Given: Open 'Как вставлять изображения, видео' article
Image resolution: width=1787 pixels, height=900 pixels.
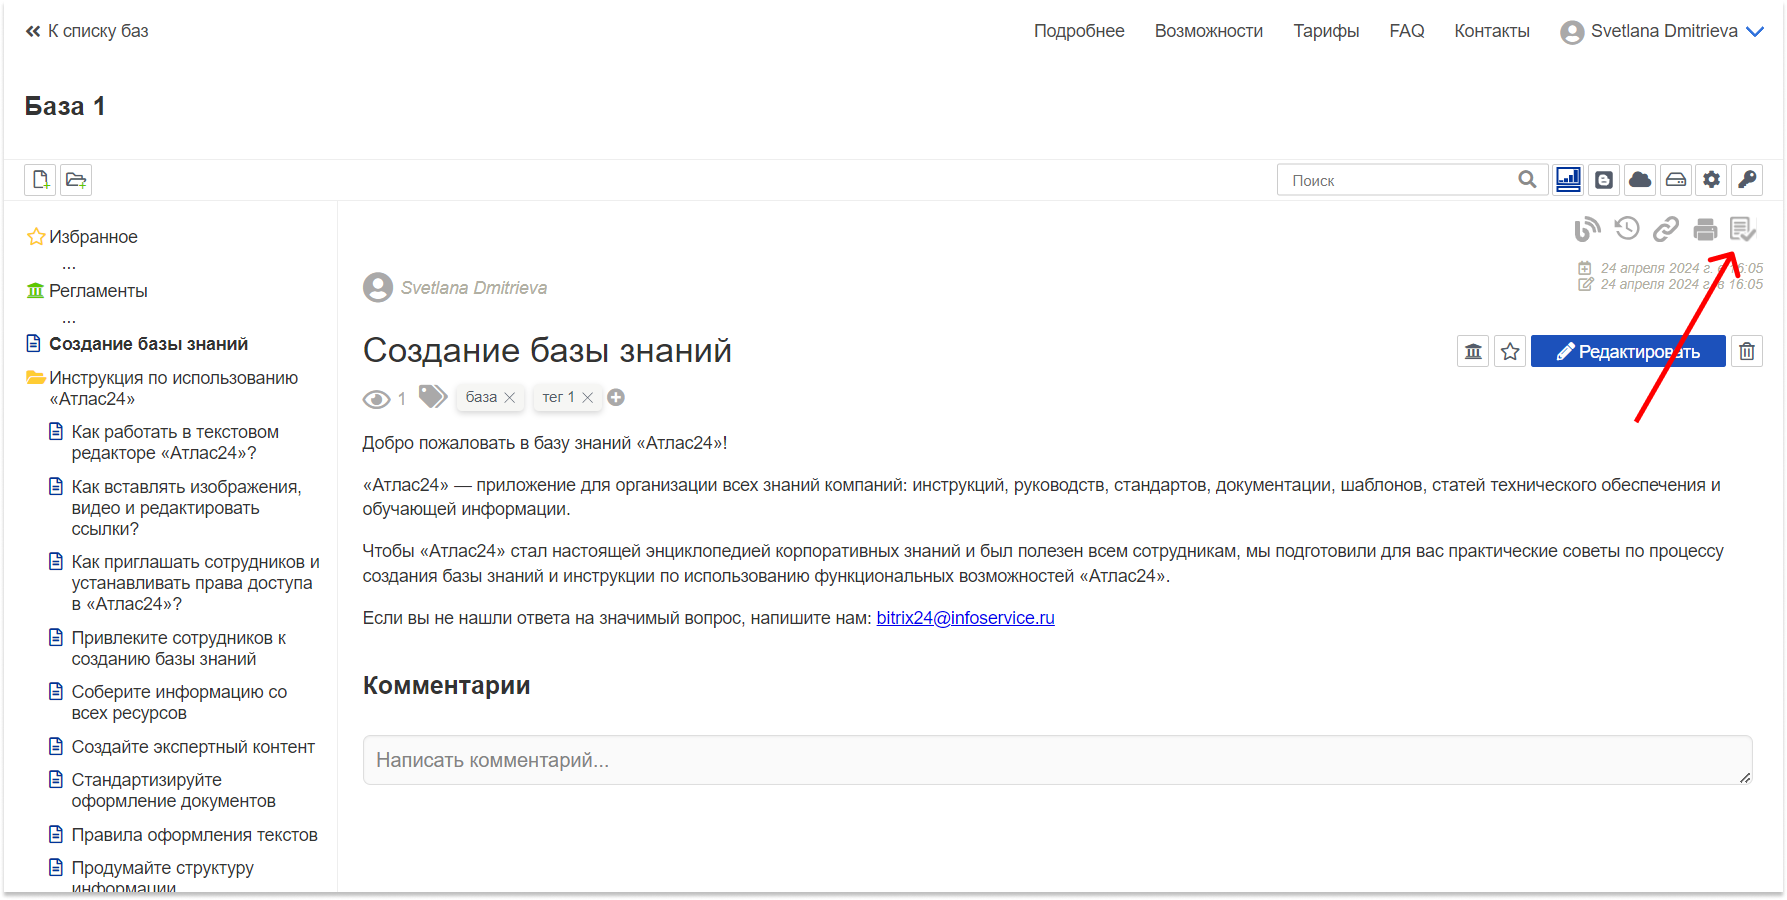Looking at the screenshot, I should 186,507.
